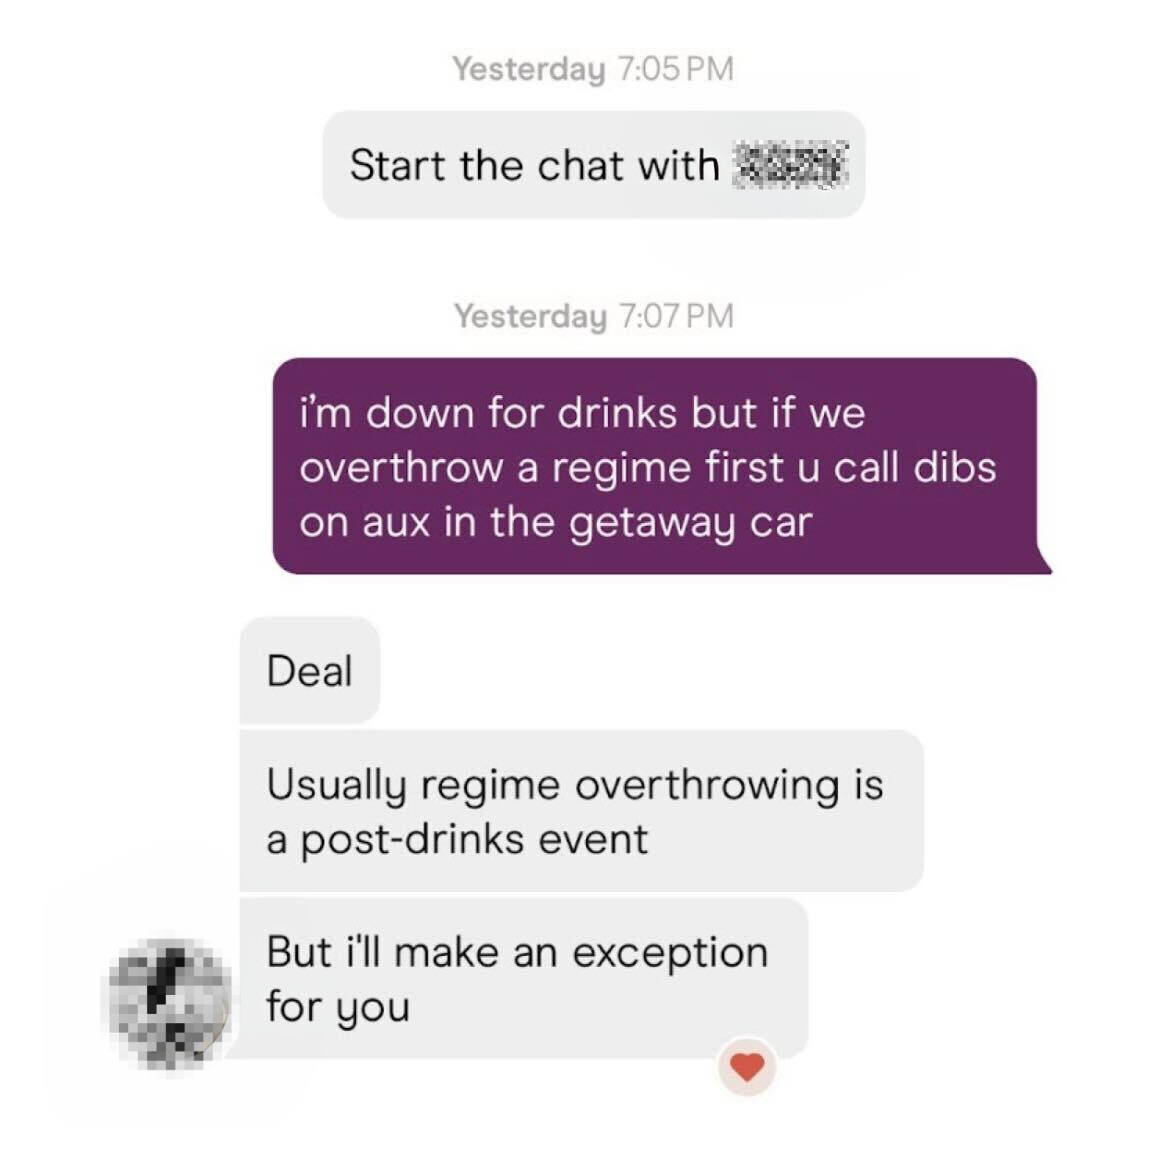Click the "Yesterday 7:07 PM" timestamp
1170x1150 pixels.
[595, 316]
